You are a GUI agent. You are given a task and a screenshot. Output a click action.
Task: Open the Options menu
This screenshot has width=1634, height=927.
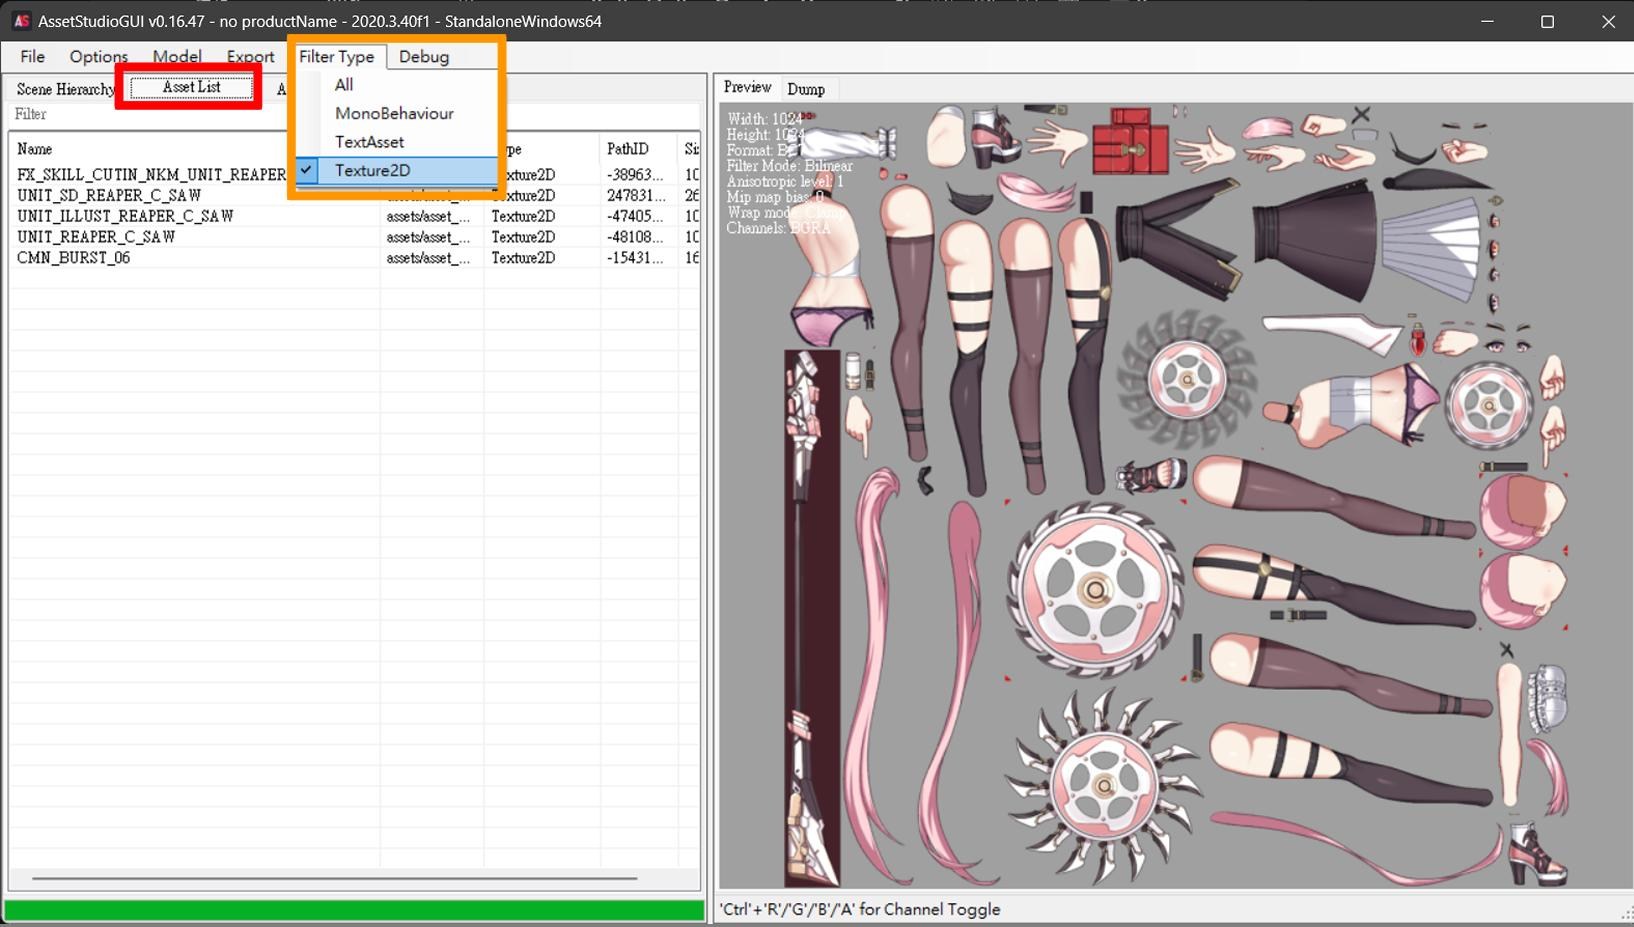click(x=98, y=57)
